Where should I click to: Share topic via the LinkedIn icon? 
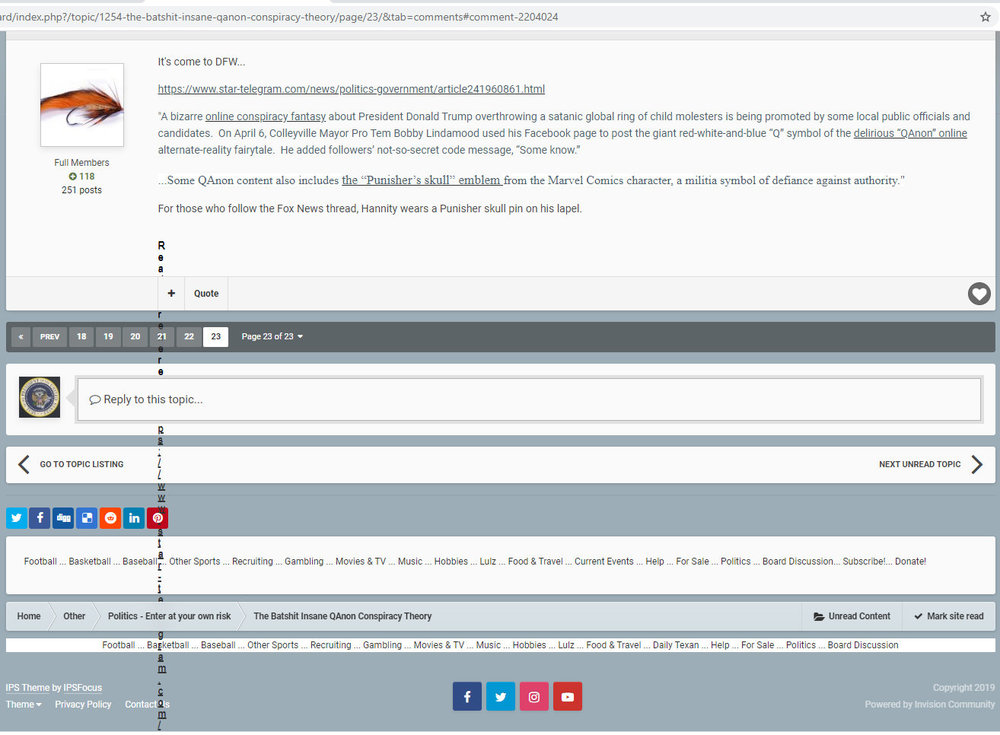click(134, 518)
